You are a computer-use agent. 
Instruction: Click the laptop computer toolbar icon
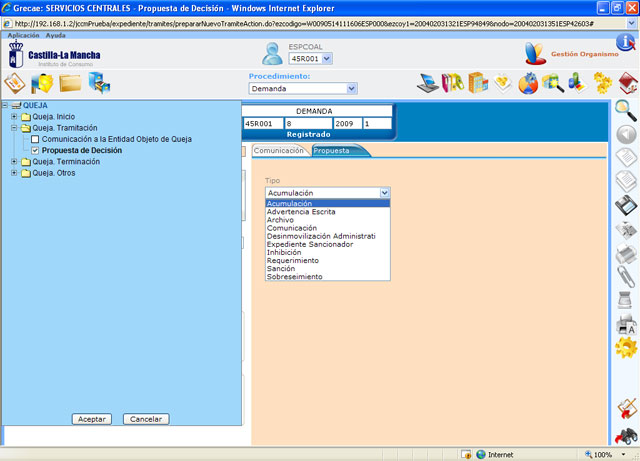427,82
